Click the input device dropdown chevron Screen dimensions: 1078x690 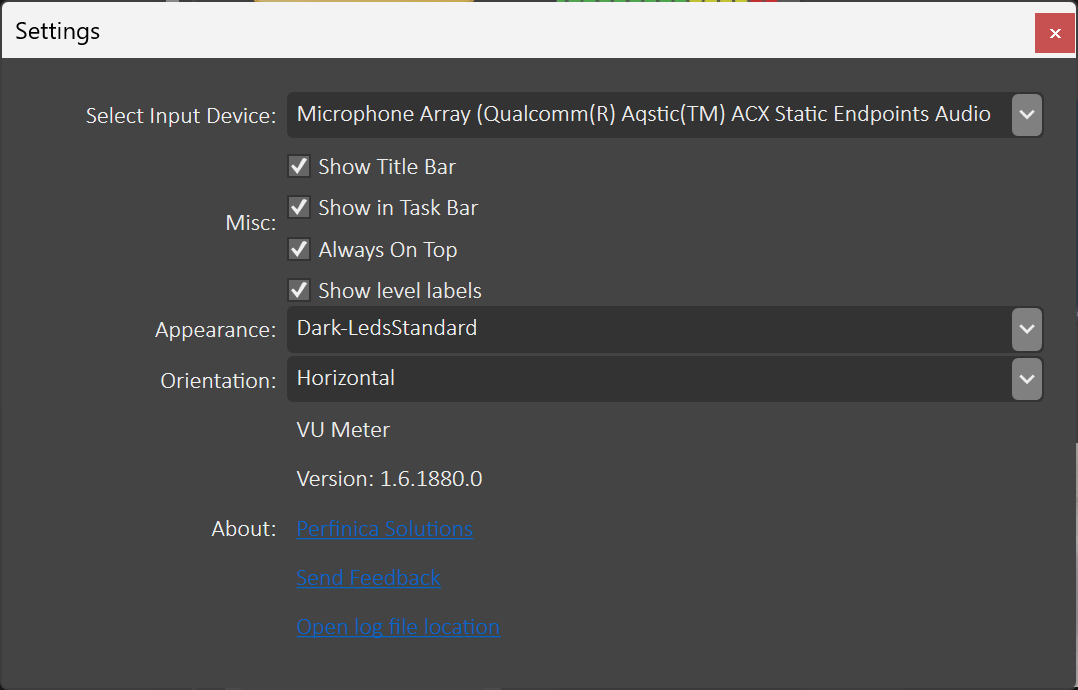[1026, 114]
